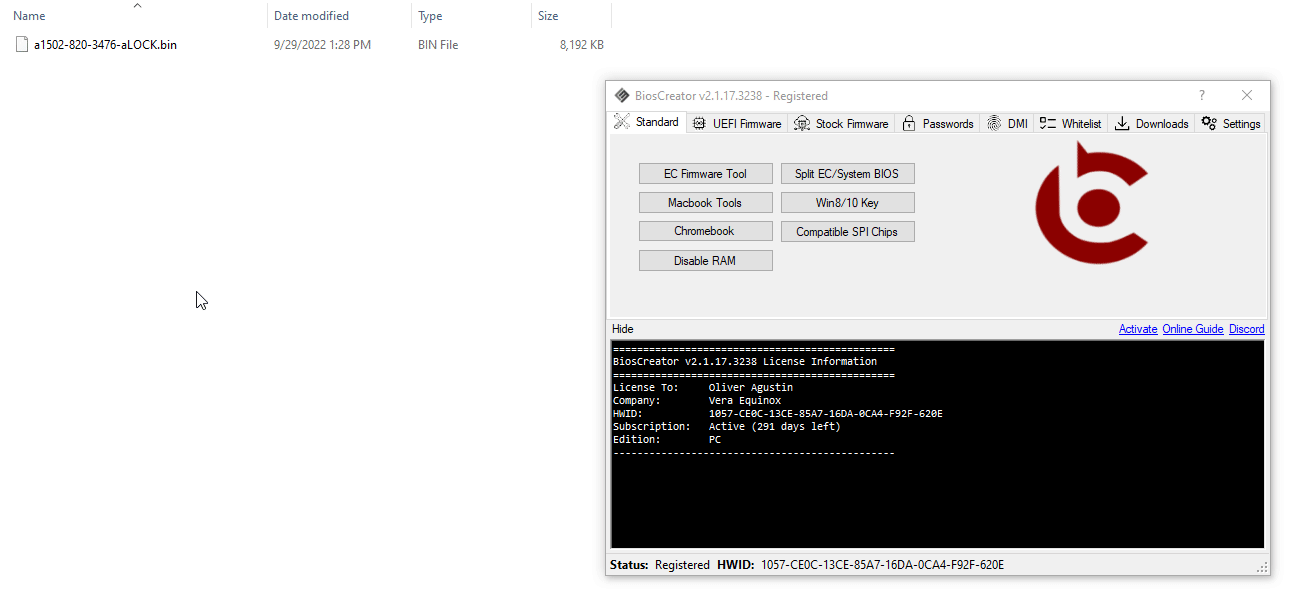Click the Activate link

[1138, 329]
